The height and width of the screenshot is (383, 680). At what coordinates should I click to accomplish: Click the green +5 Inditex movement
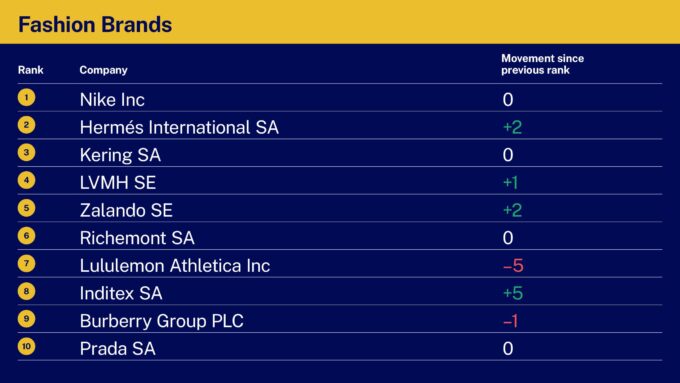tap(513, 293)
